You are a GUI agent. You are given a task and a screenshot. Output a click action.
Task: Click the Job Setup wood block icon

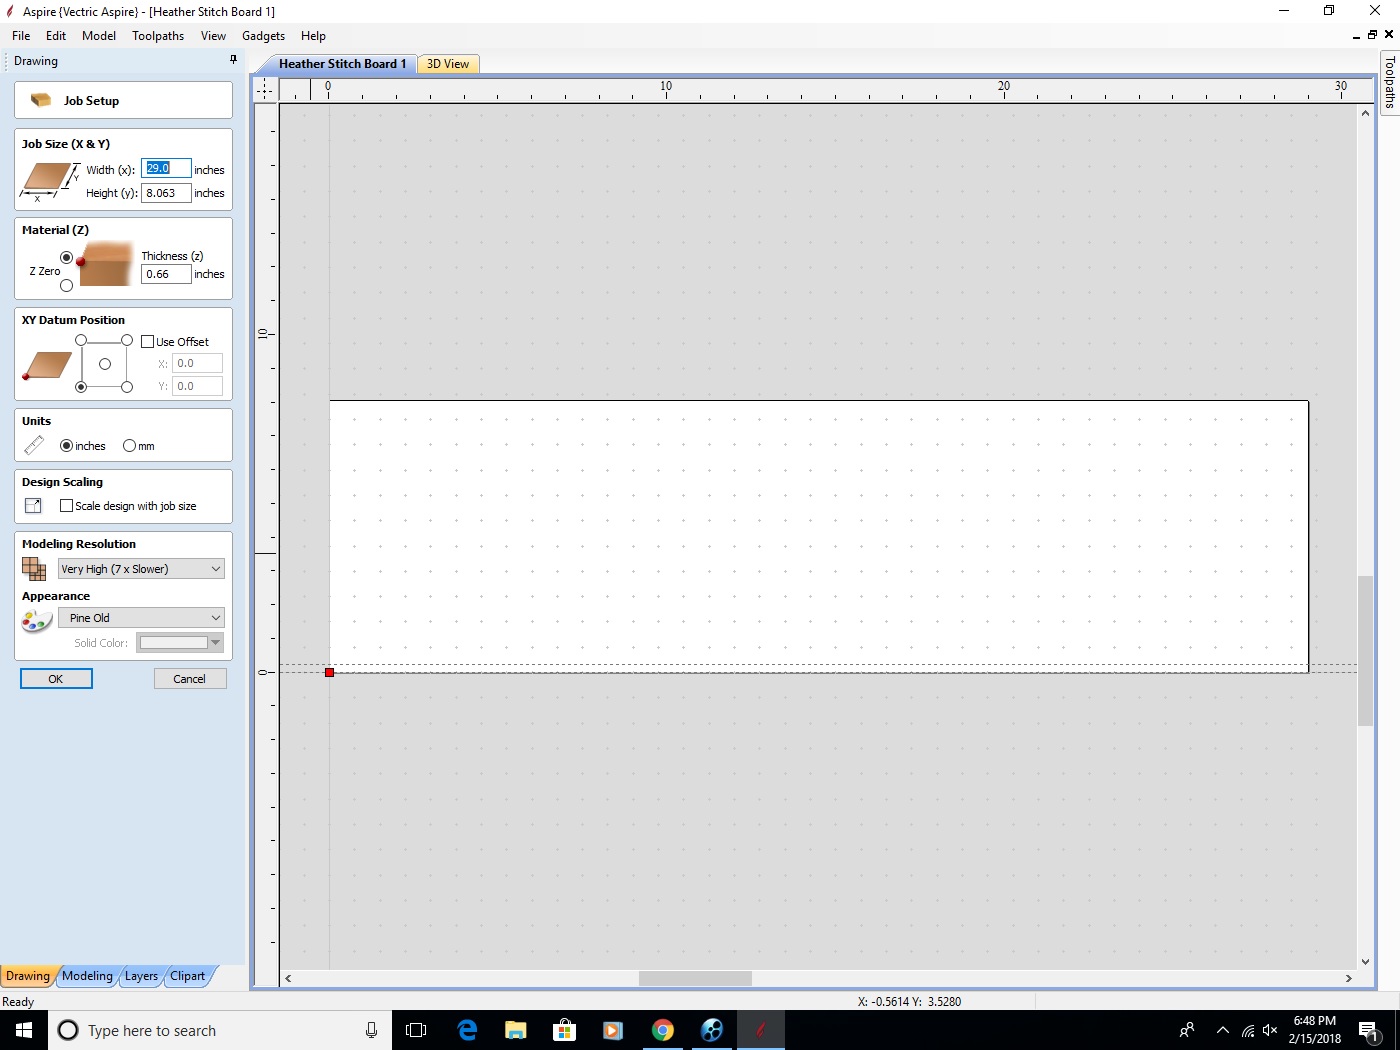(x=41, y=100)
